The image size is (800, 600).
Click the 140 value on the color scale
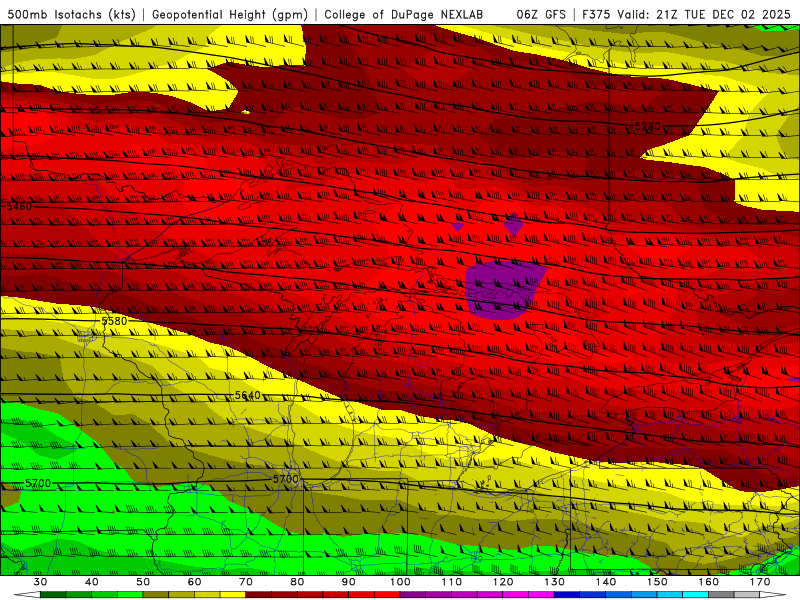(606, 582)
